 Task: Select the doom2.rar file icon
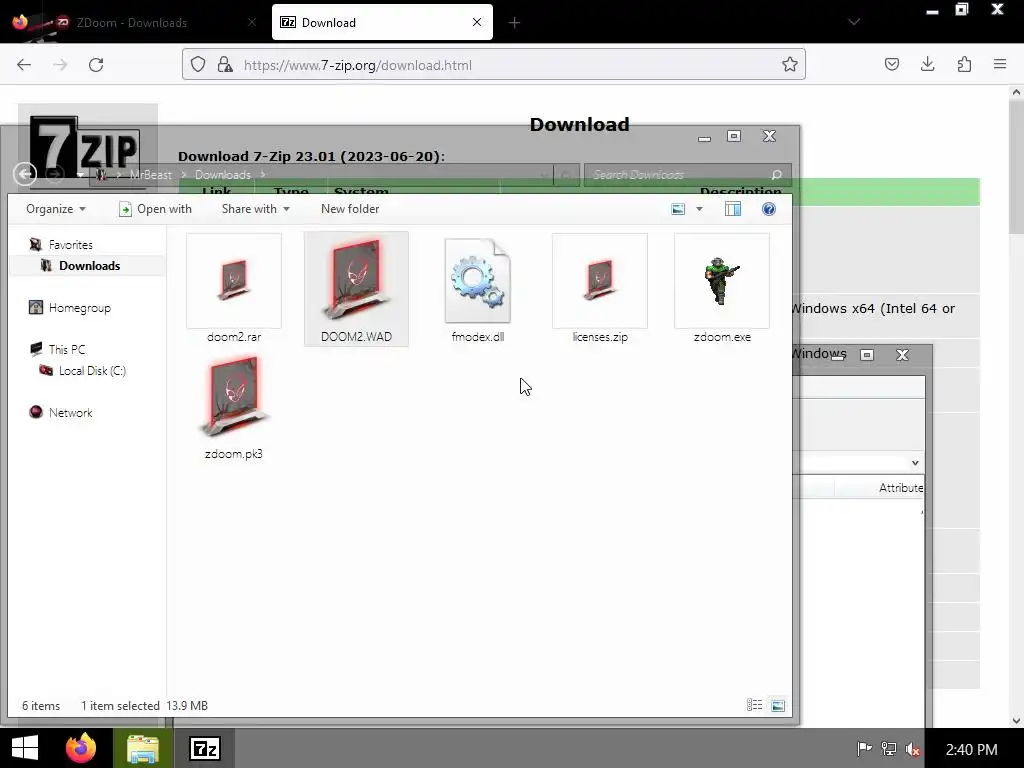234,280
